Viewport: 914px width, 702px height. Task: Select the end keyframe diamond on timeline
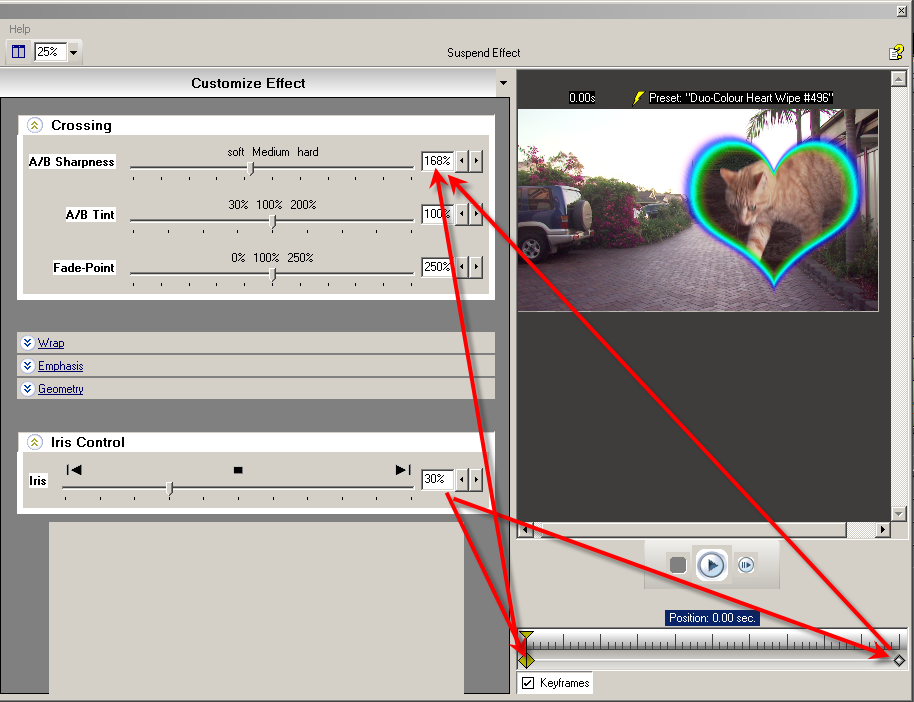point(899,660)
